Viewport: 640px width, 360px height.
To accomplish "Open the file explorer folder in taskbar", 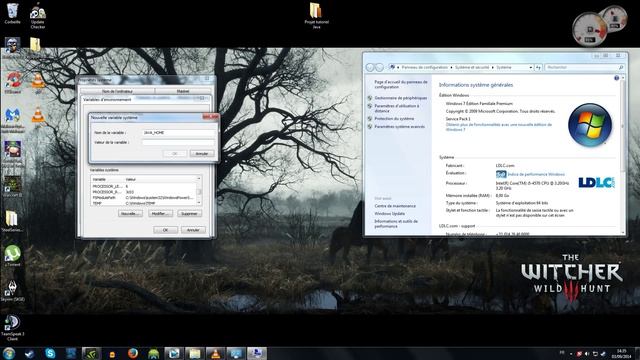I will [x=195, y=353].
